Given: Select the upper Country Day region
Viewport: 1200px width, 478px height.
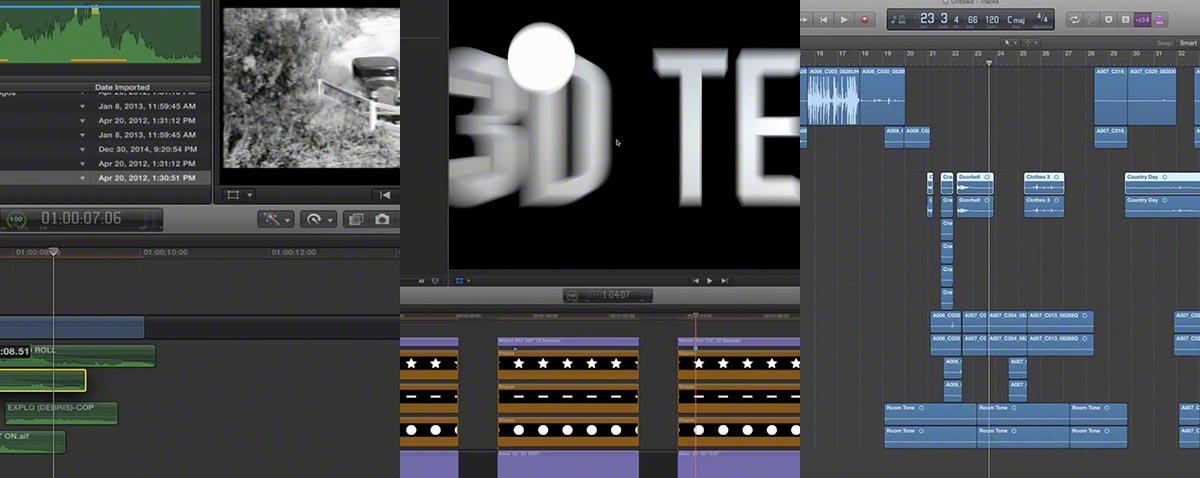Looking at the screenshot, I should point(1162,183).
